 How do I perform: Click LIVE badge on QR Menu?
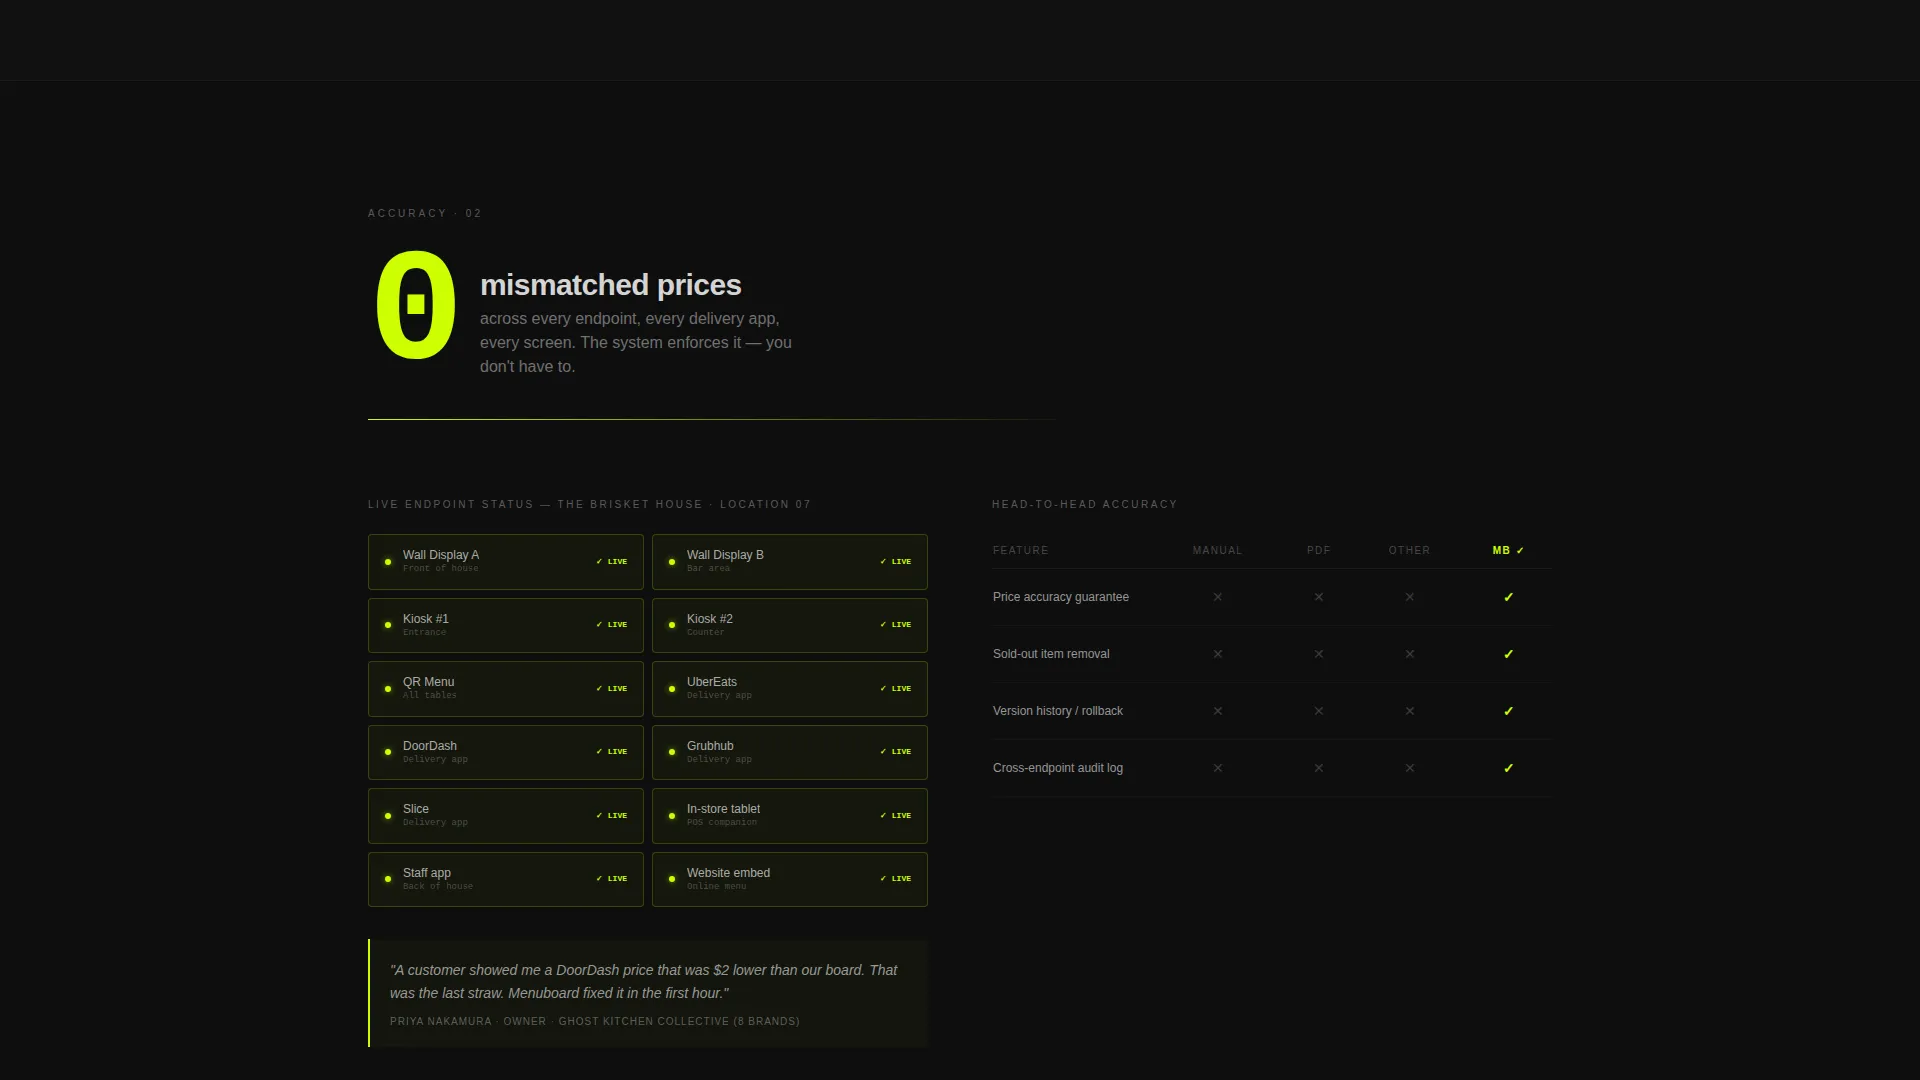(x=612, y=689)
